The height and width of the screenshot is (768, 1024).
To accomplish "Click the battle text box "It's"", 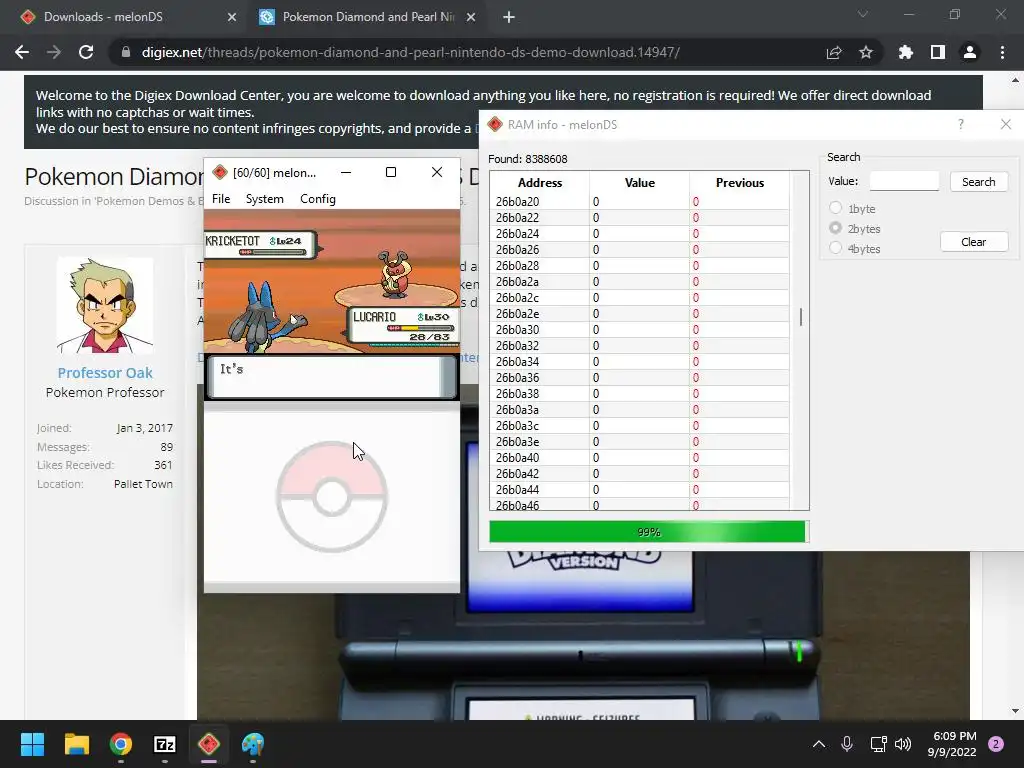I will (x=332, y=377).
